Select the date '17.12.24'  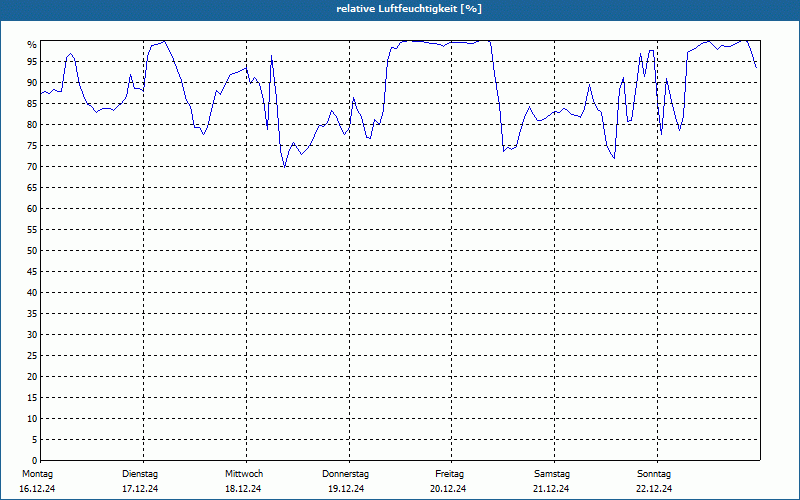tap(140, 489)
